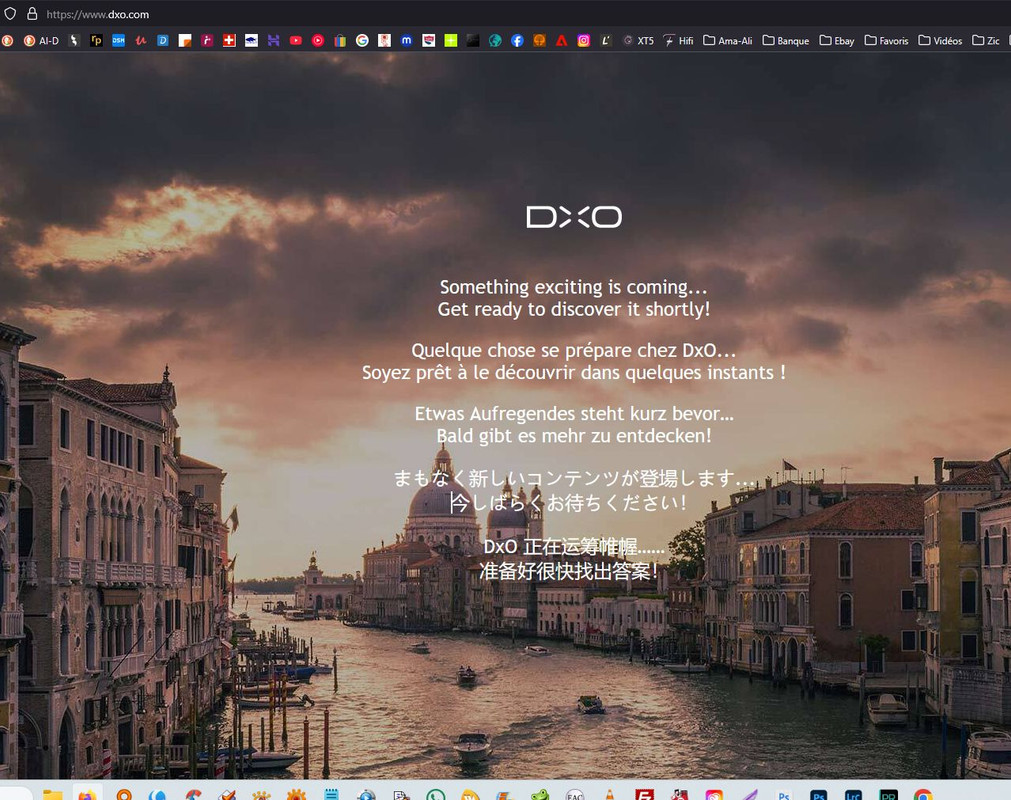Click "Quelque chose se prépare chez DxO..." text
Viewport: 1011px width, 800px height.
[573, 350]
